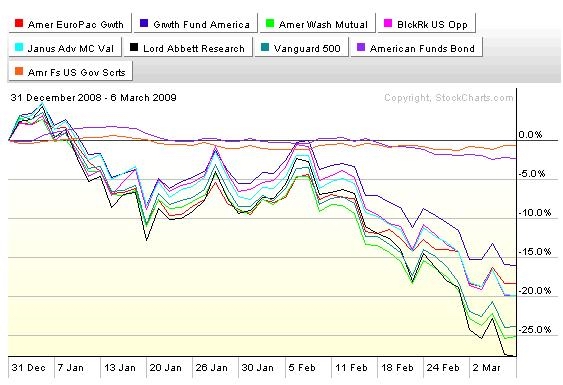Click the 30 Jan date axis label
Image resolution: width=563 pixels, height=385 pixels.
[x=257, y=368]
